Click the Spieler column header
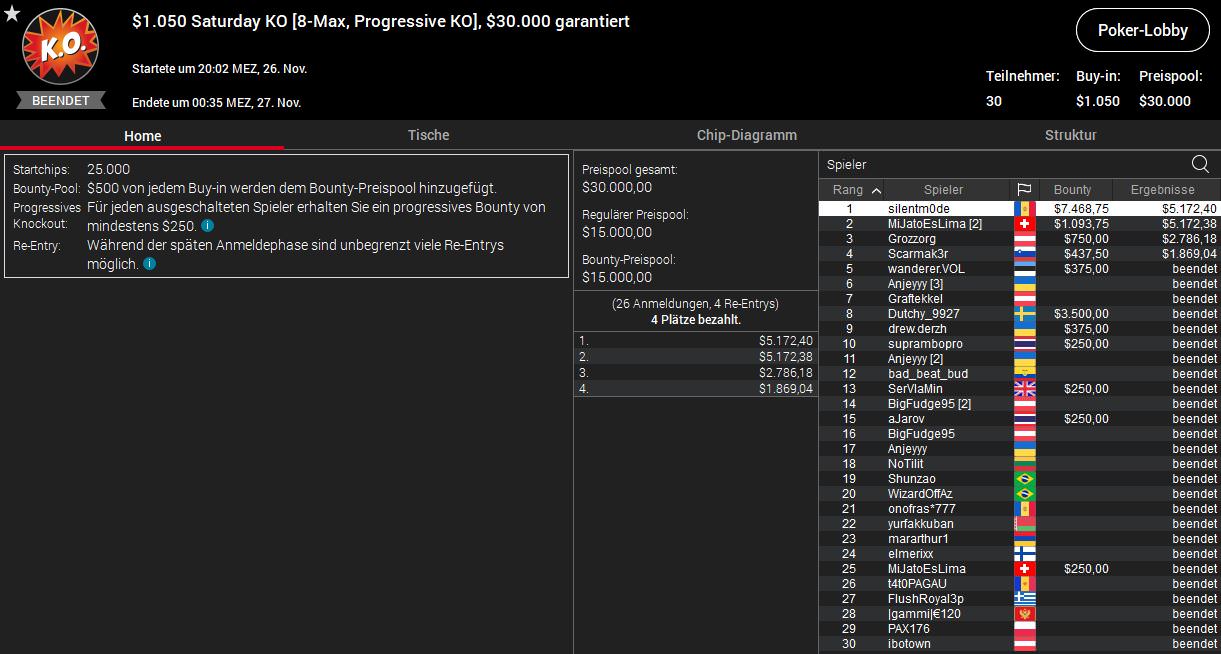 (944, 189)
